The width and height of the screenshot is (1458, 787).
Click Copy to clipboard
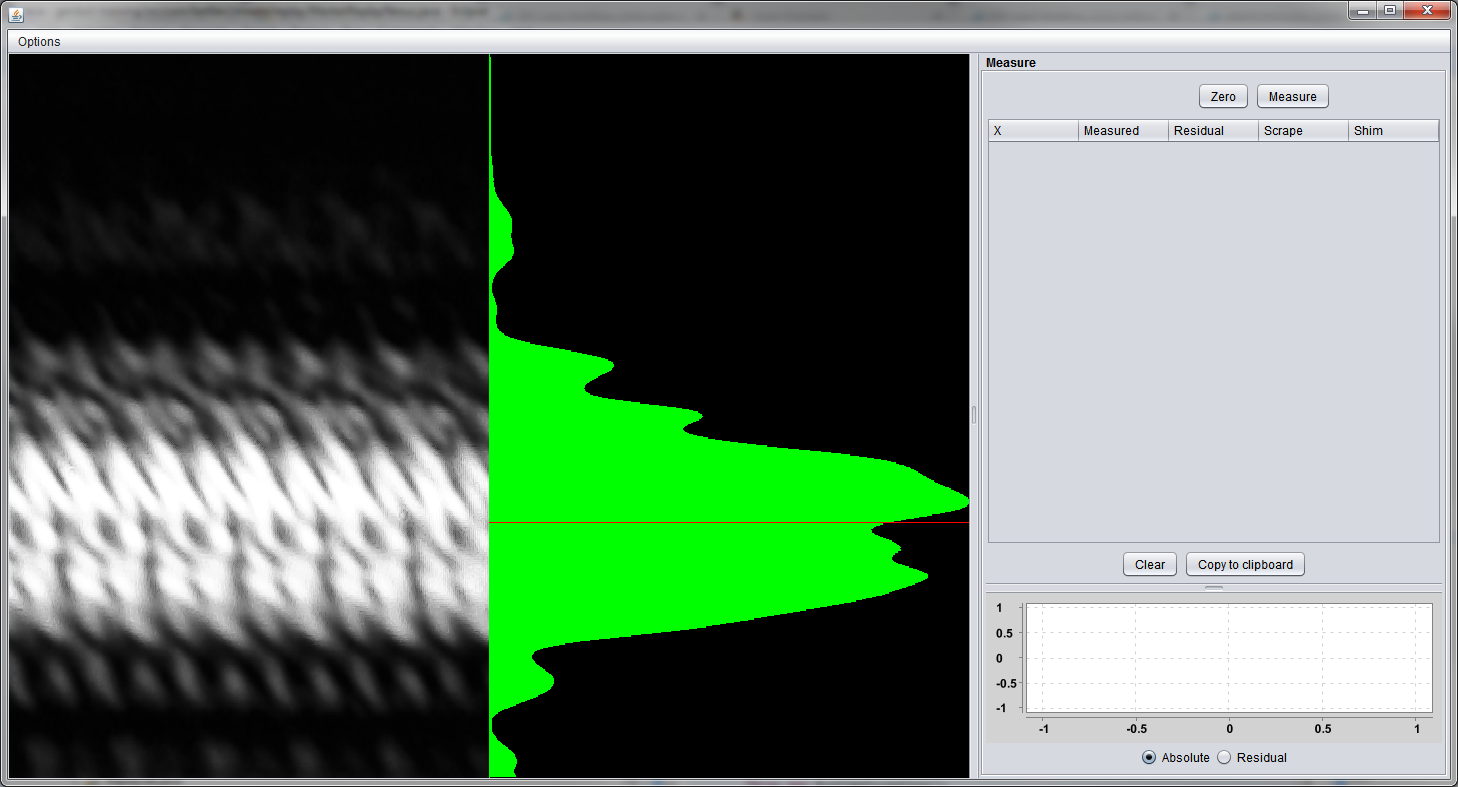(x=1244, y=565)
